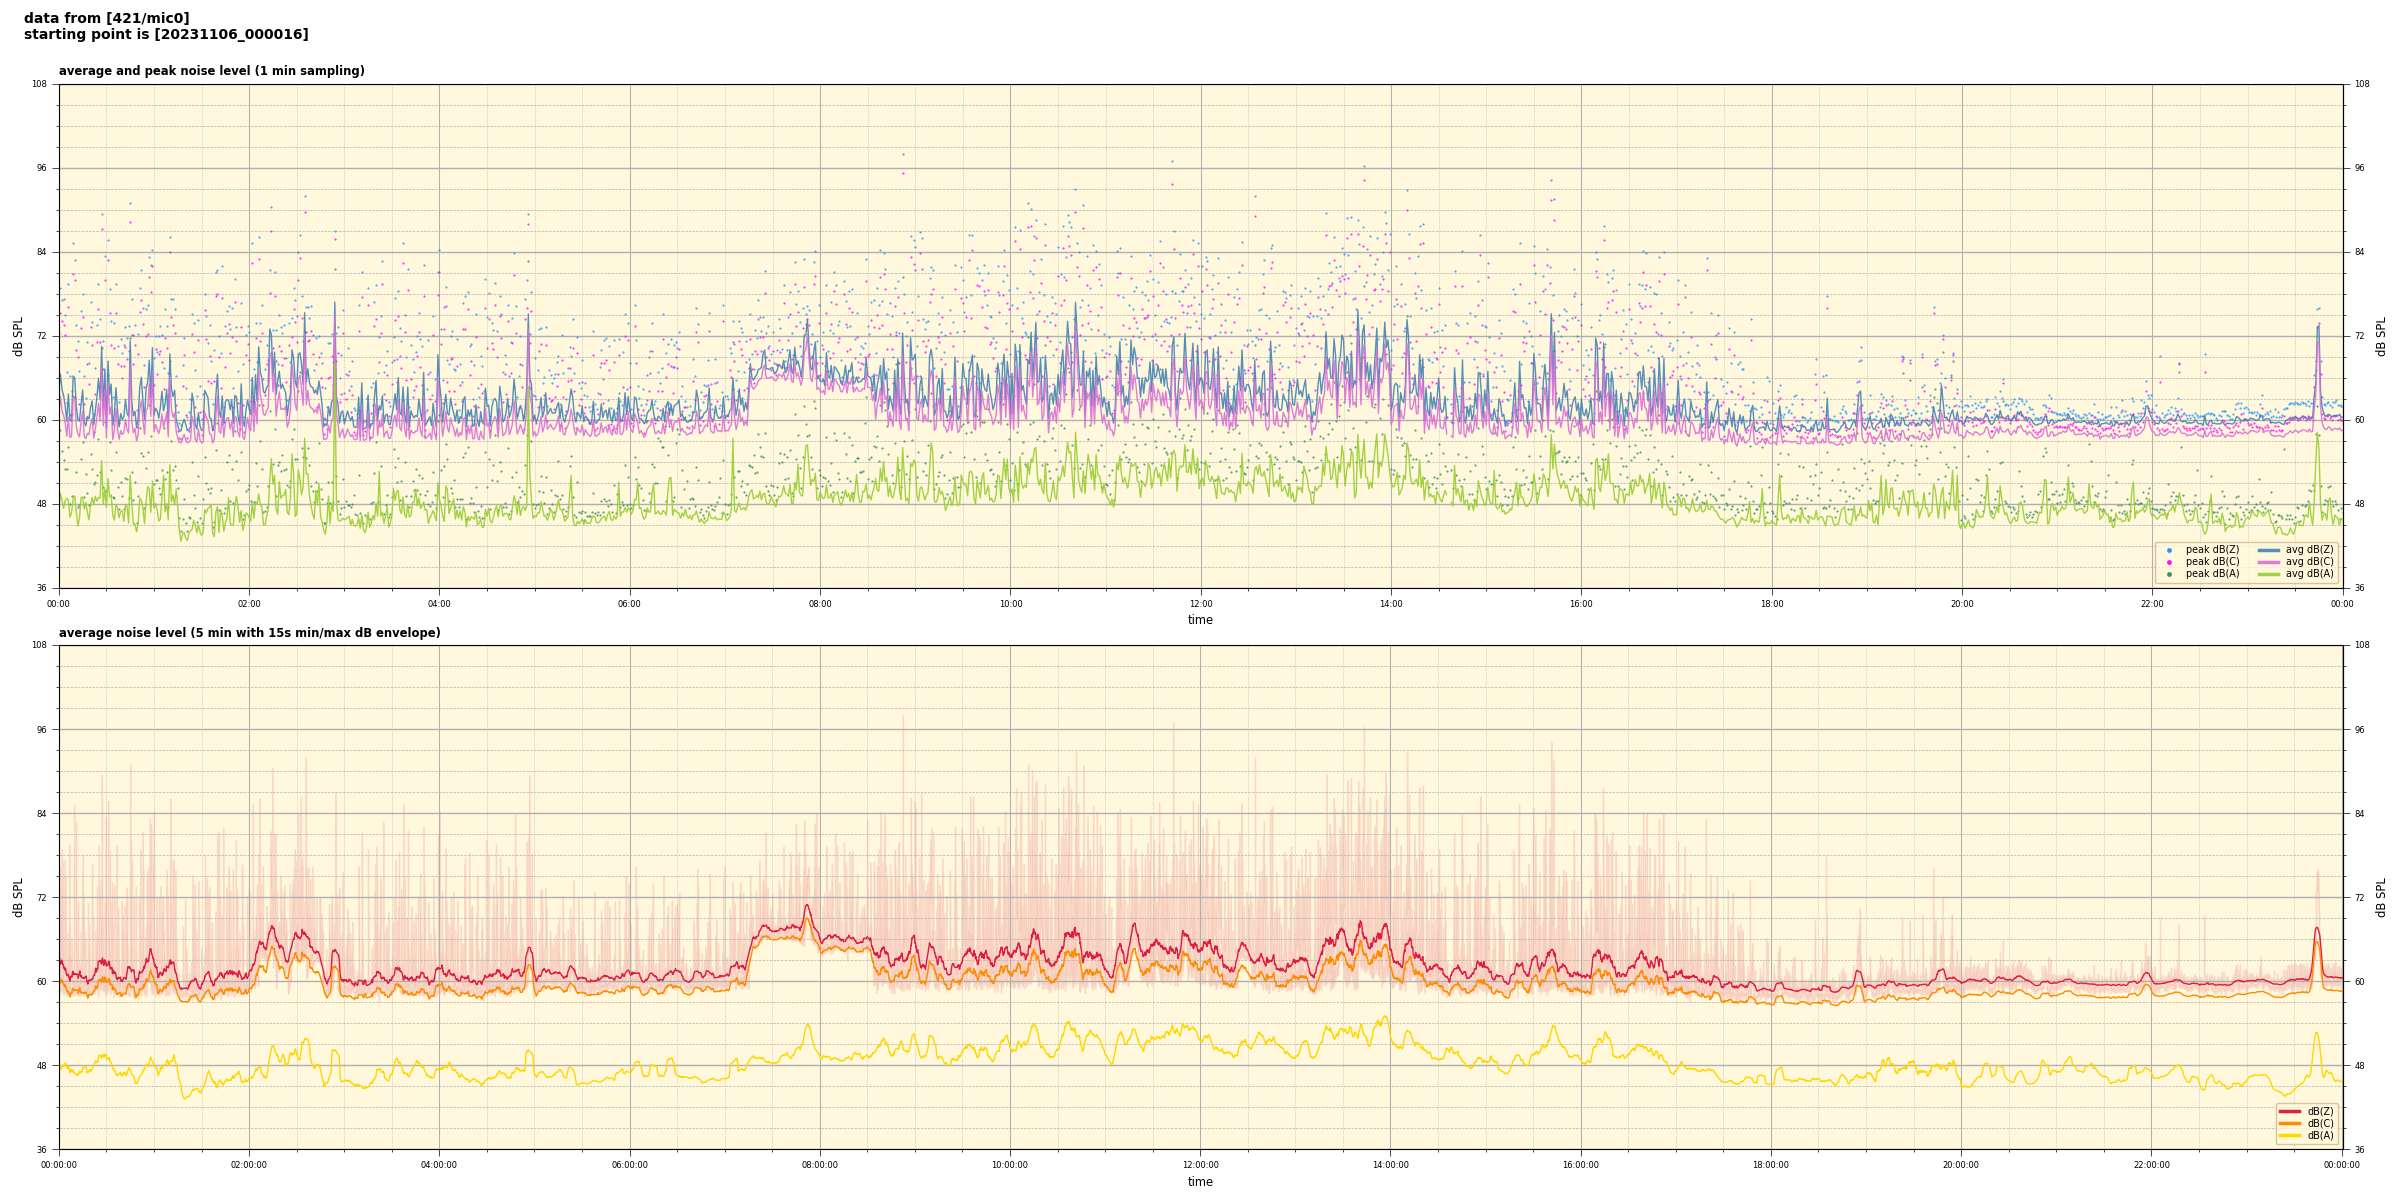
Task: Click the 18:00:00 tick label on bottom chart
Action: point(1771,1165)
